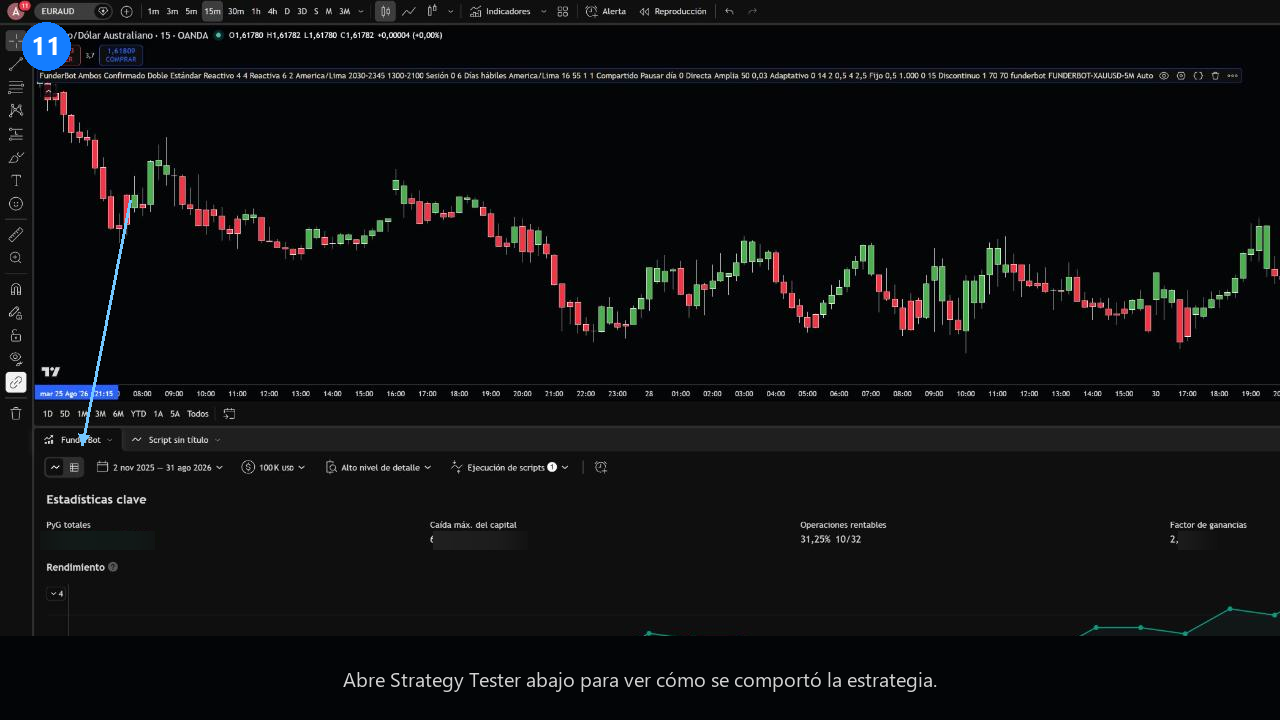Collapse the Rendimiento chart series selector
Viewport: 1280px width, 720px height.
click(56, 594)
